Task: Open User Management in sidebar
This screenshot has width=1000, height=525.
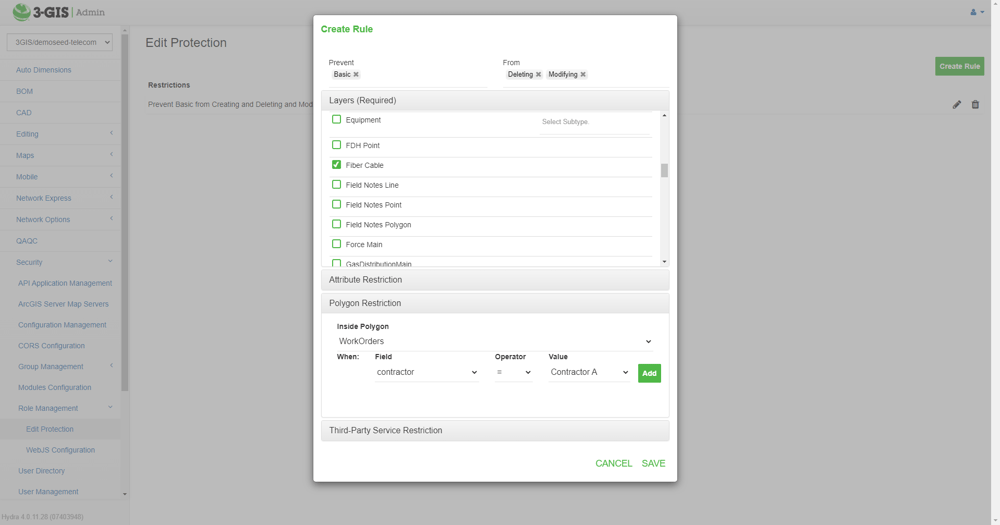Action: (x=48, y=492)
